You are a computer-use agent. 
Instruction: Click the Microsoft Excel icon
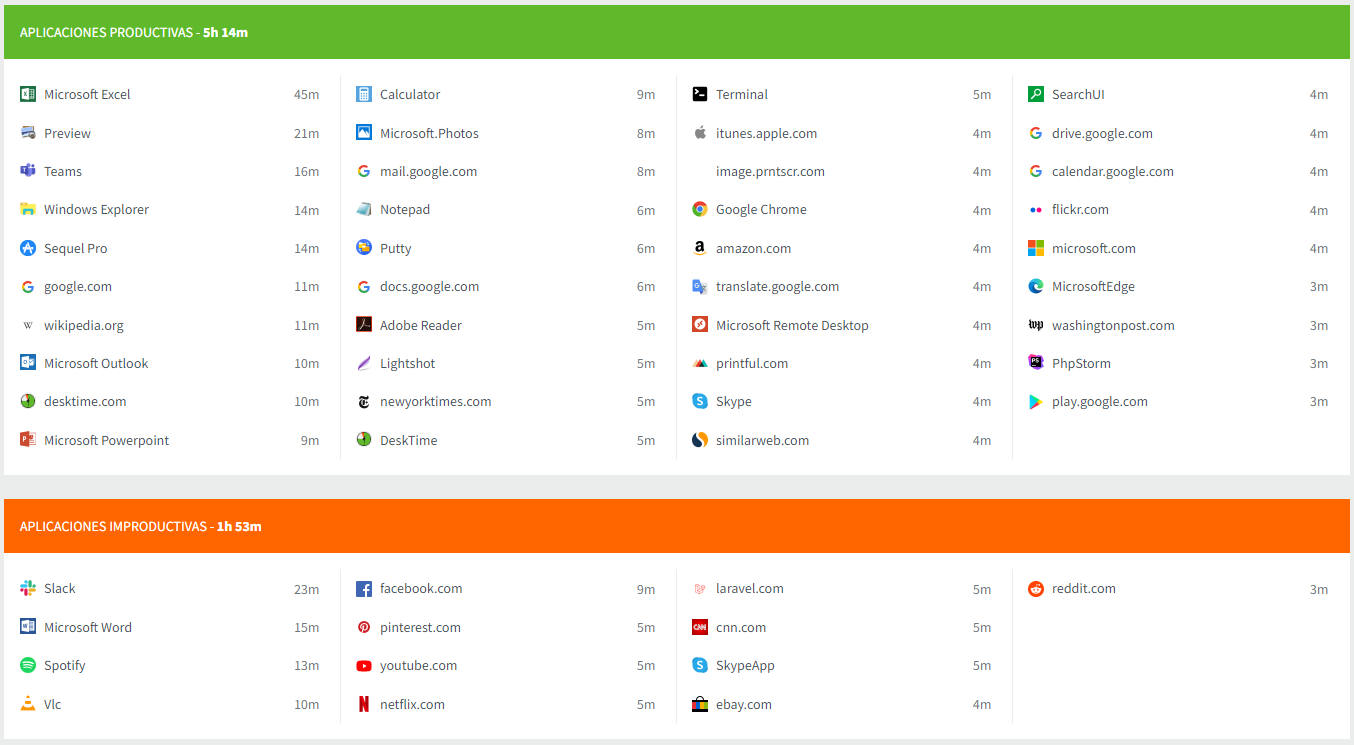(x=28, y=94)
